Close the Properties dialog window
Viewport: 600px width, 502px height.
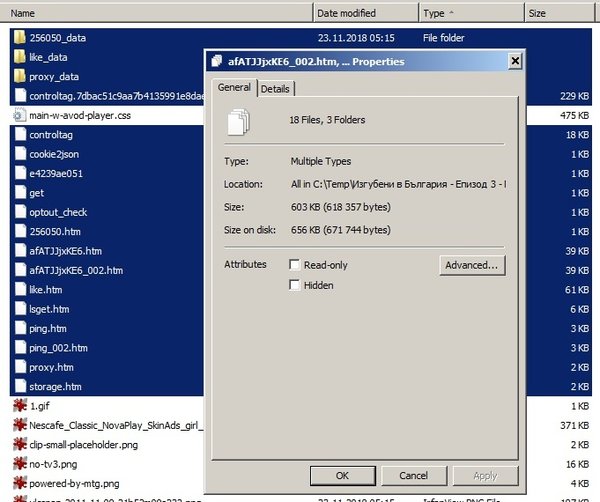point(515,61)
